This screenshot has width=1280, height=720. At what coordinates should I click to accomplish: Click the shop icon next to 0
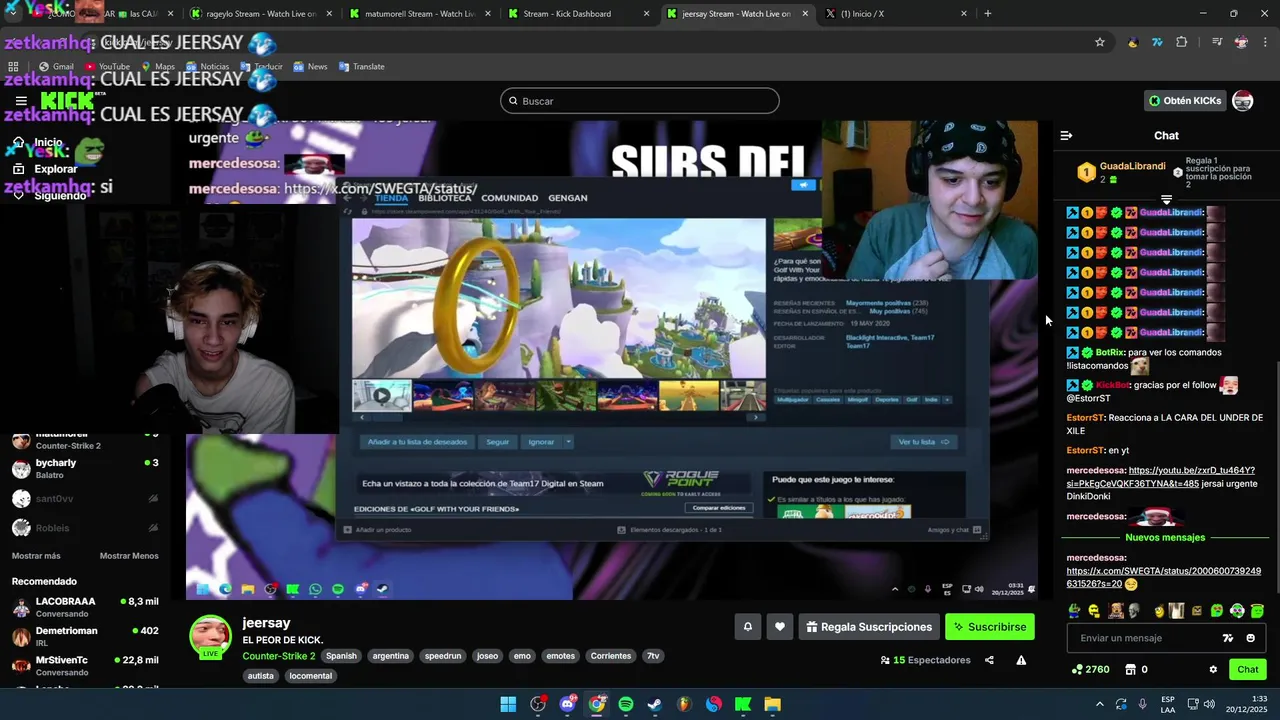click(1131, 669)
